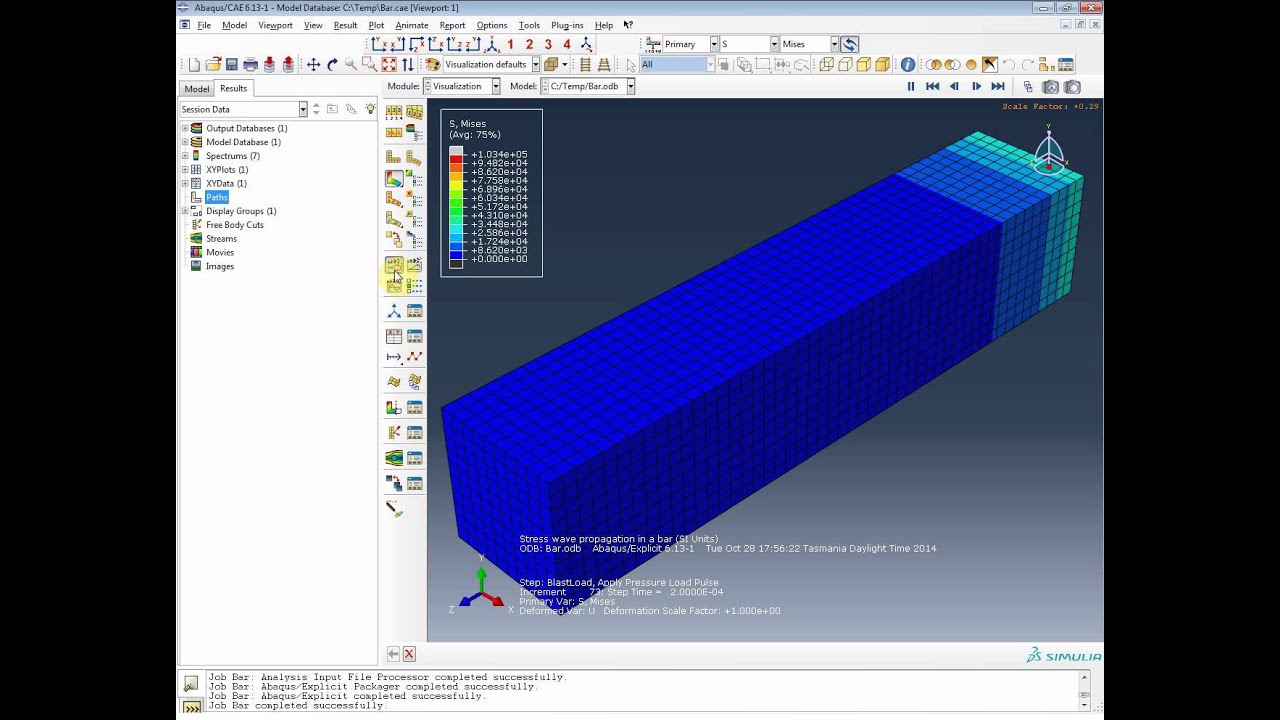Select the Box Zoom tool
Screen dimensions: 1280x720
tap(369, 65)
